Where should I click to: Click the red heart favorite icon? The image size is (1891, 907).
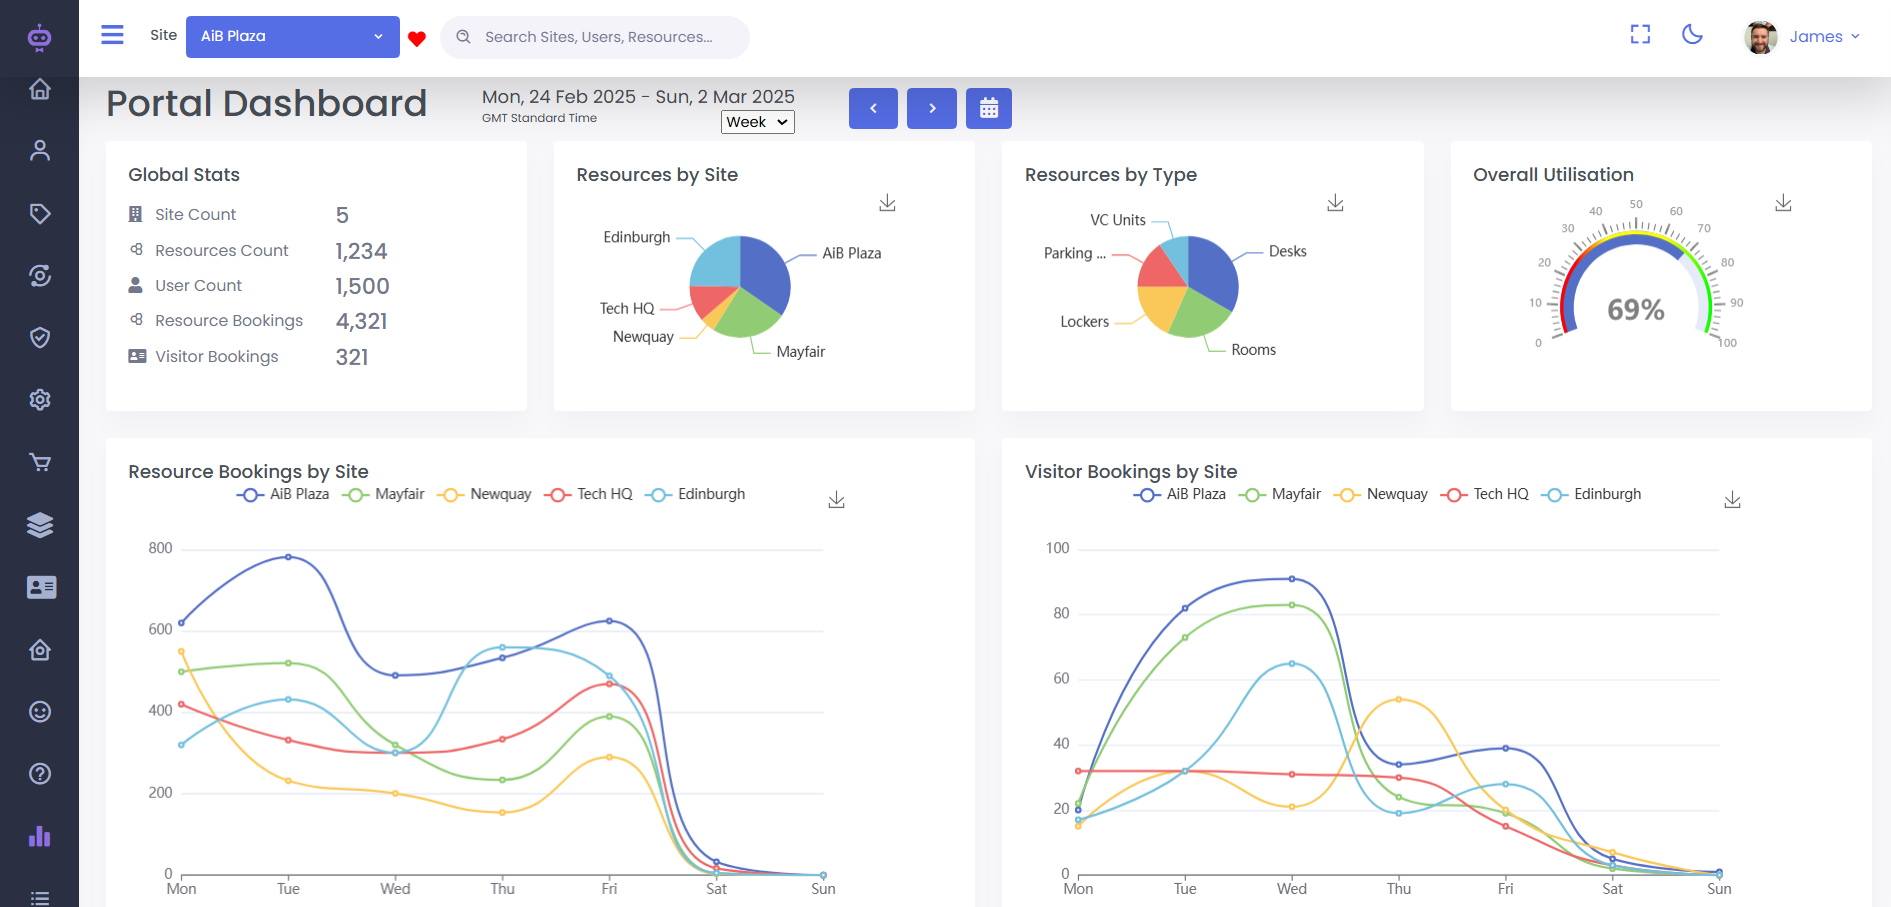tap(417, 39)
